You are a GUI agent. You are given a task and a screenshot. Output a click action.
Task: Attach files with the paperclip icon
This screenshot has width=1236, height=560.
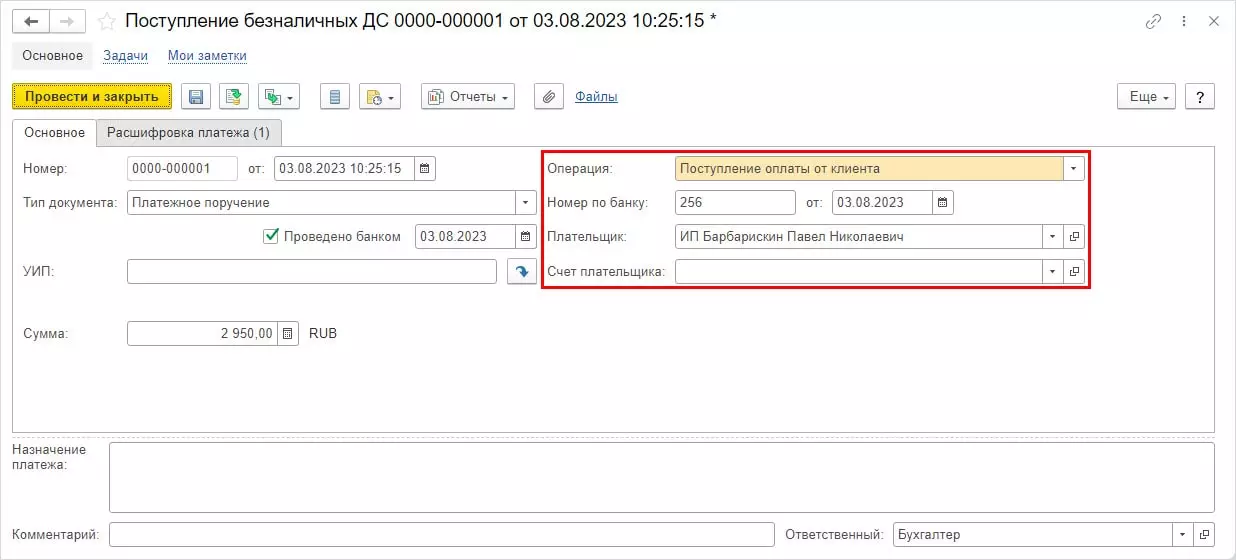pos(548,97)
